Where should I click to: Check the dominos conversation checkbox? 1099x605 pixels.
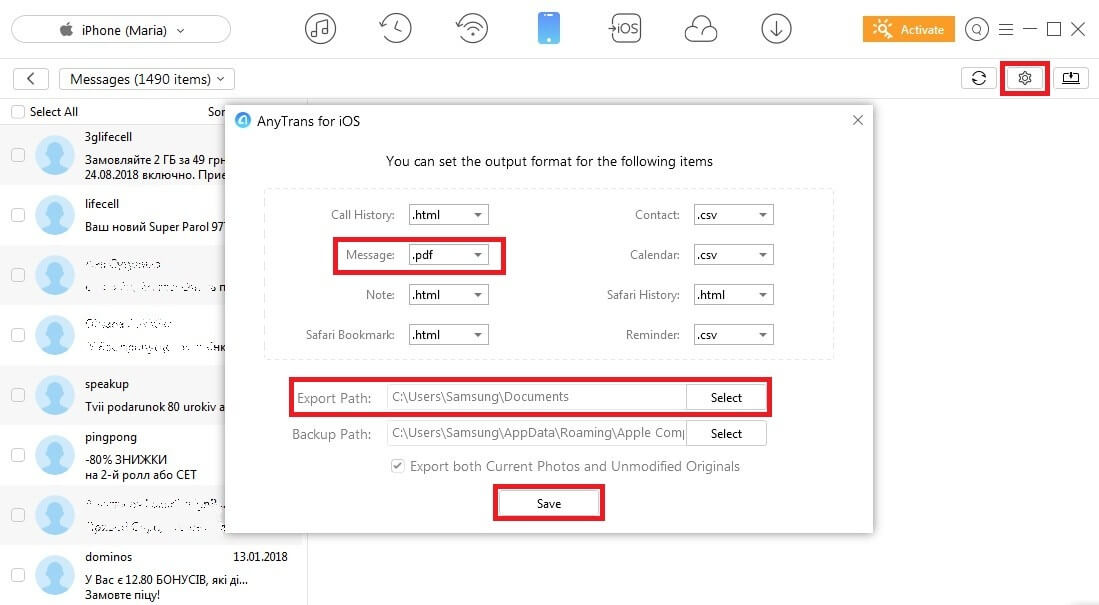[18, 575]
